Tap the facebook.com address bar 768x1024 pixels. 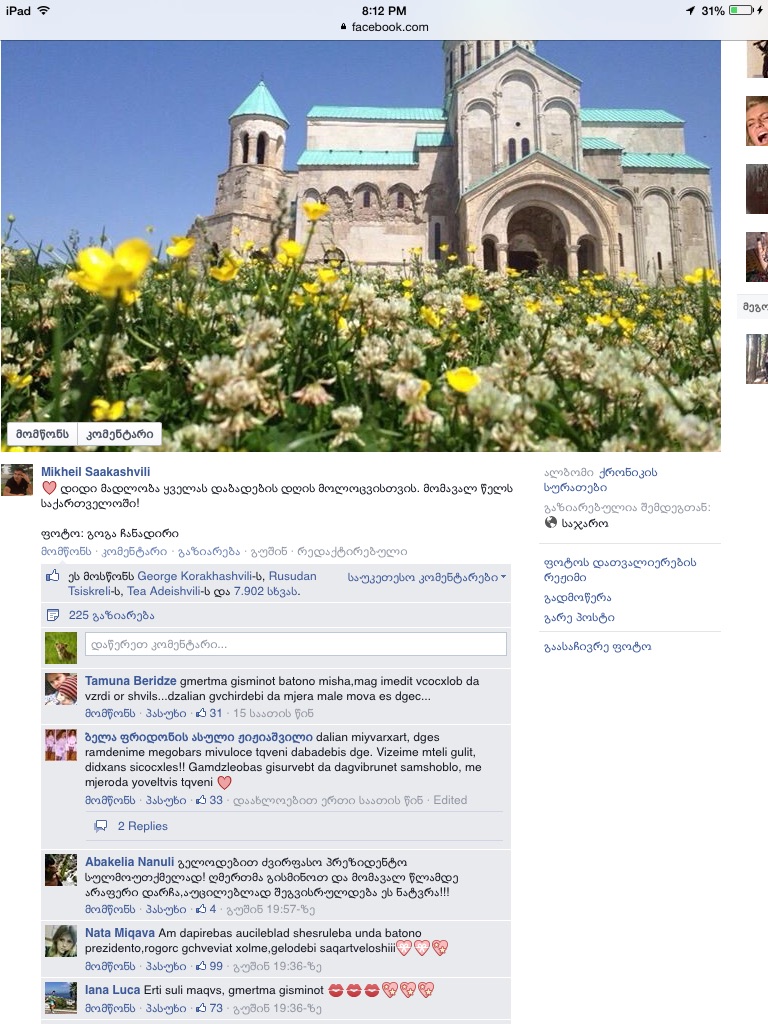(x=384, y=27)
